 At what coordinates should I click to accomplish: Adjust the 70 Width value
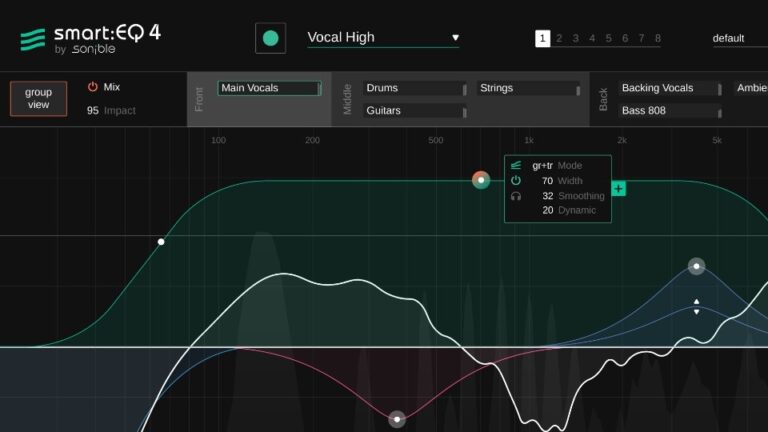(x=547, y=181)
